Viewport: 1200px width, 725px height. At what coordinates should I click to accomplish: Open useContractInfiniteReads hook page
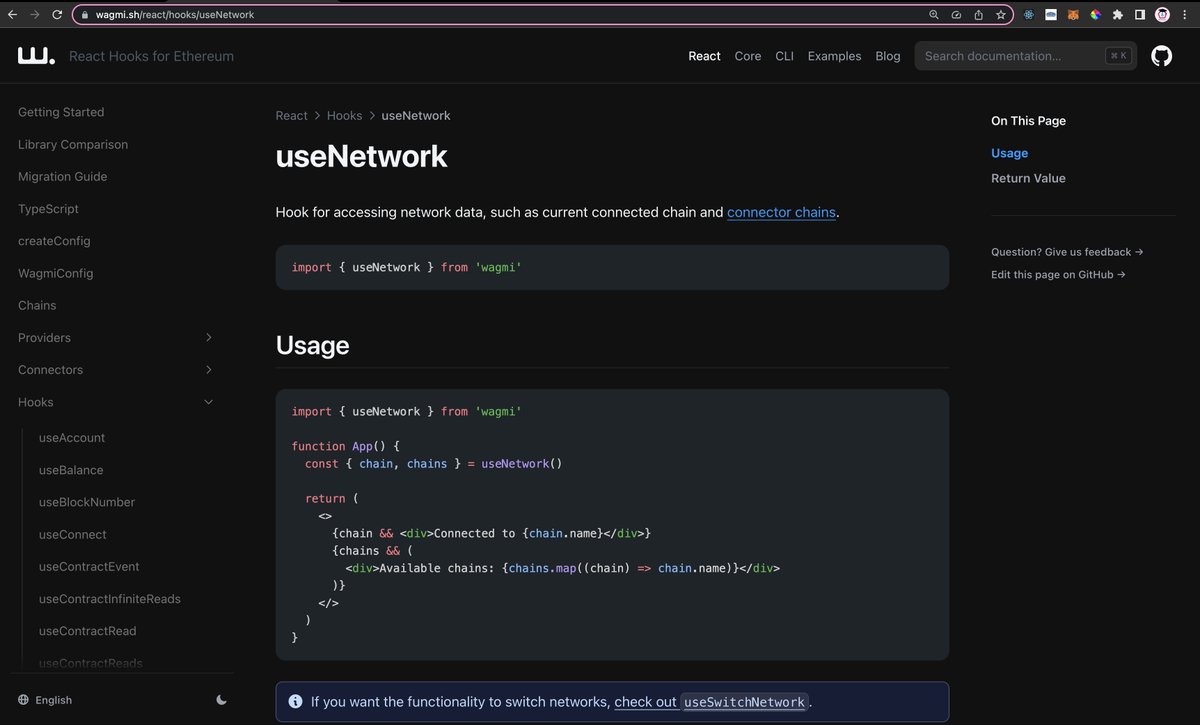tap(110, 599)
